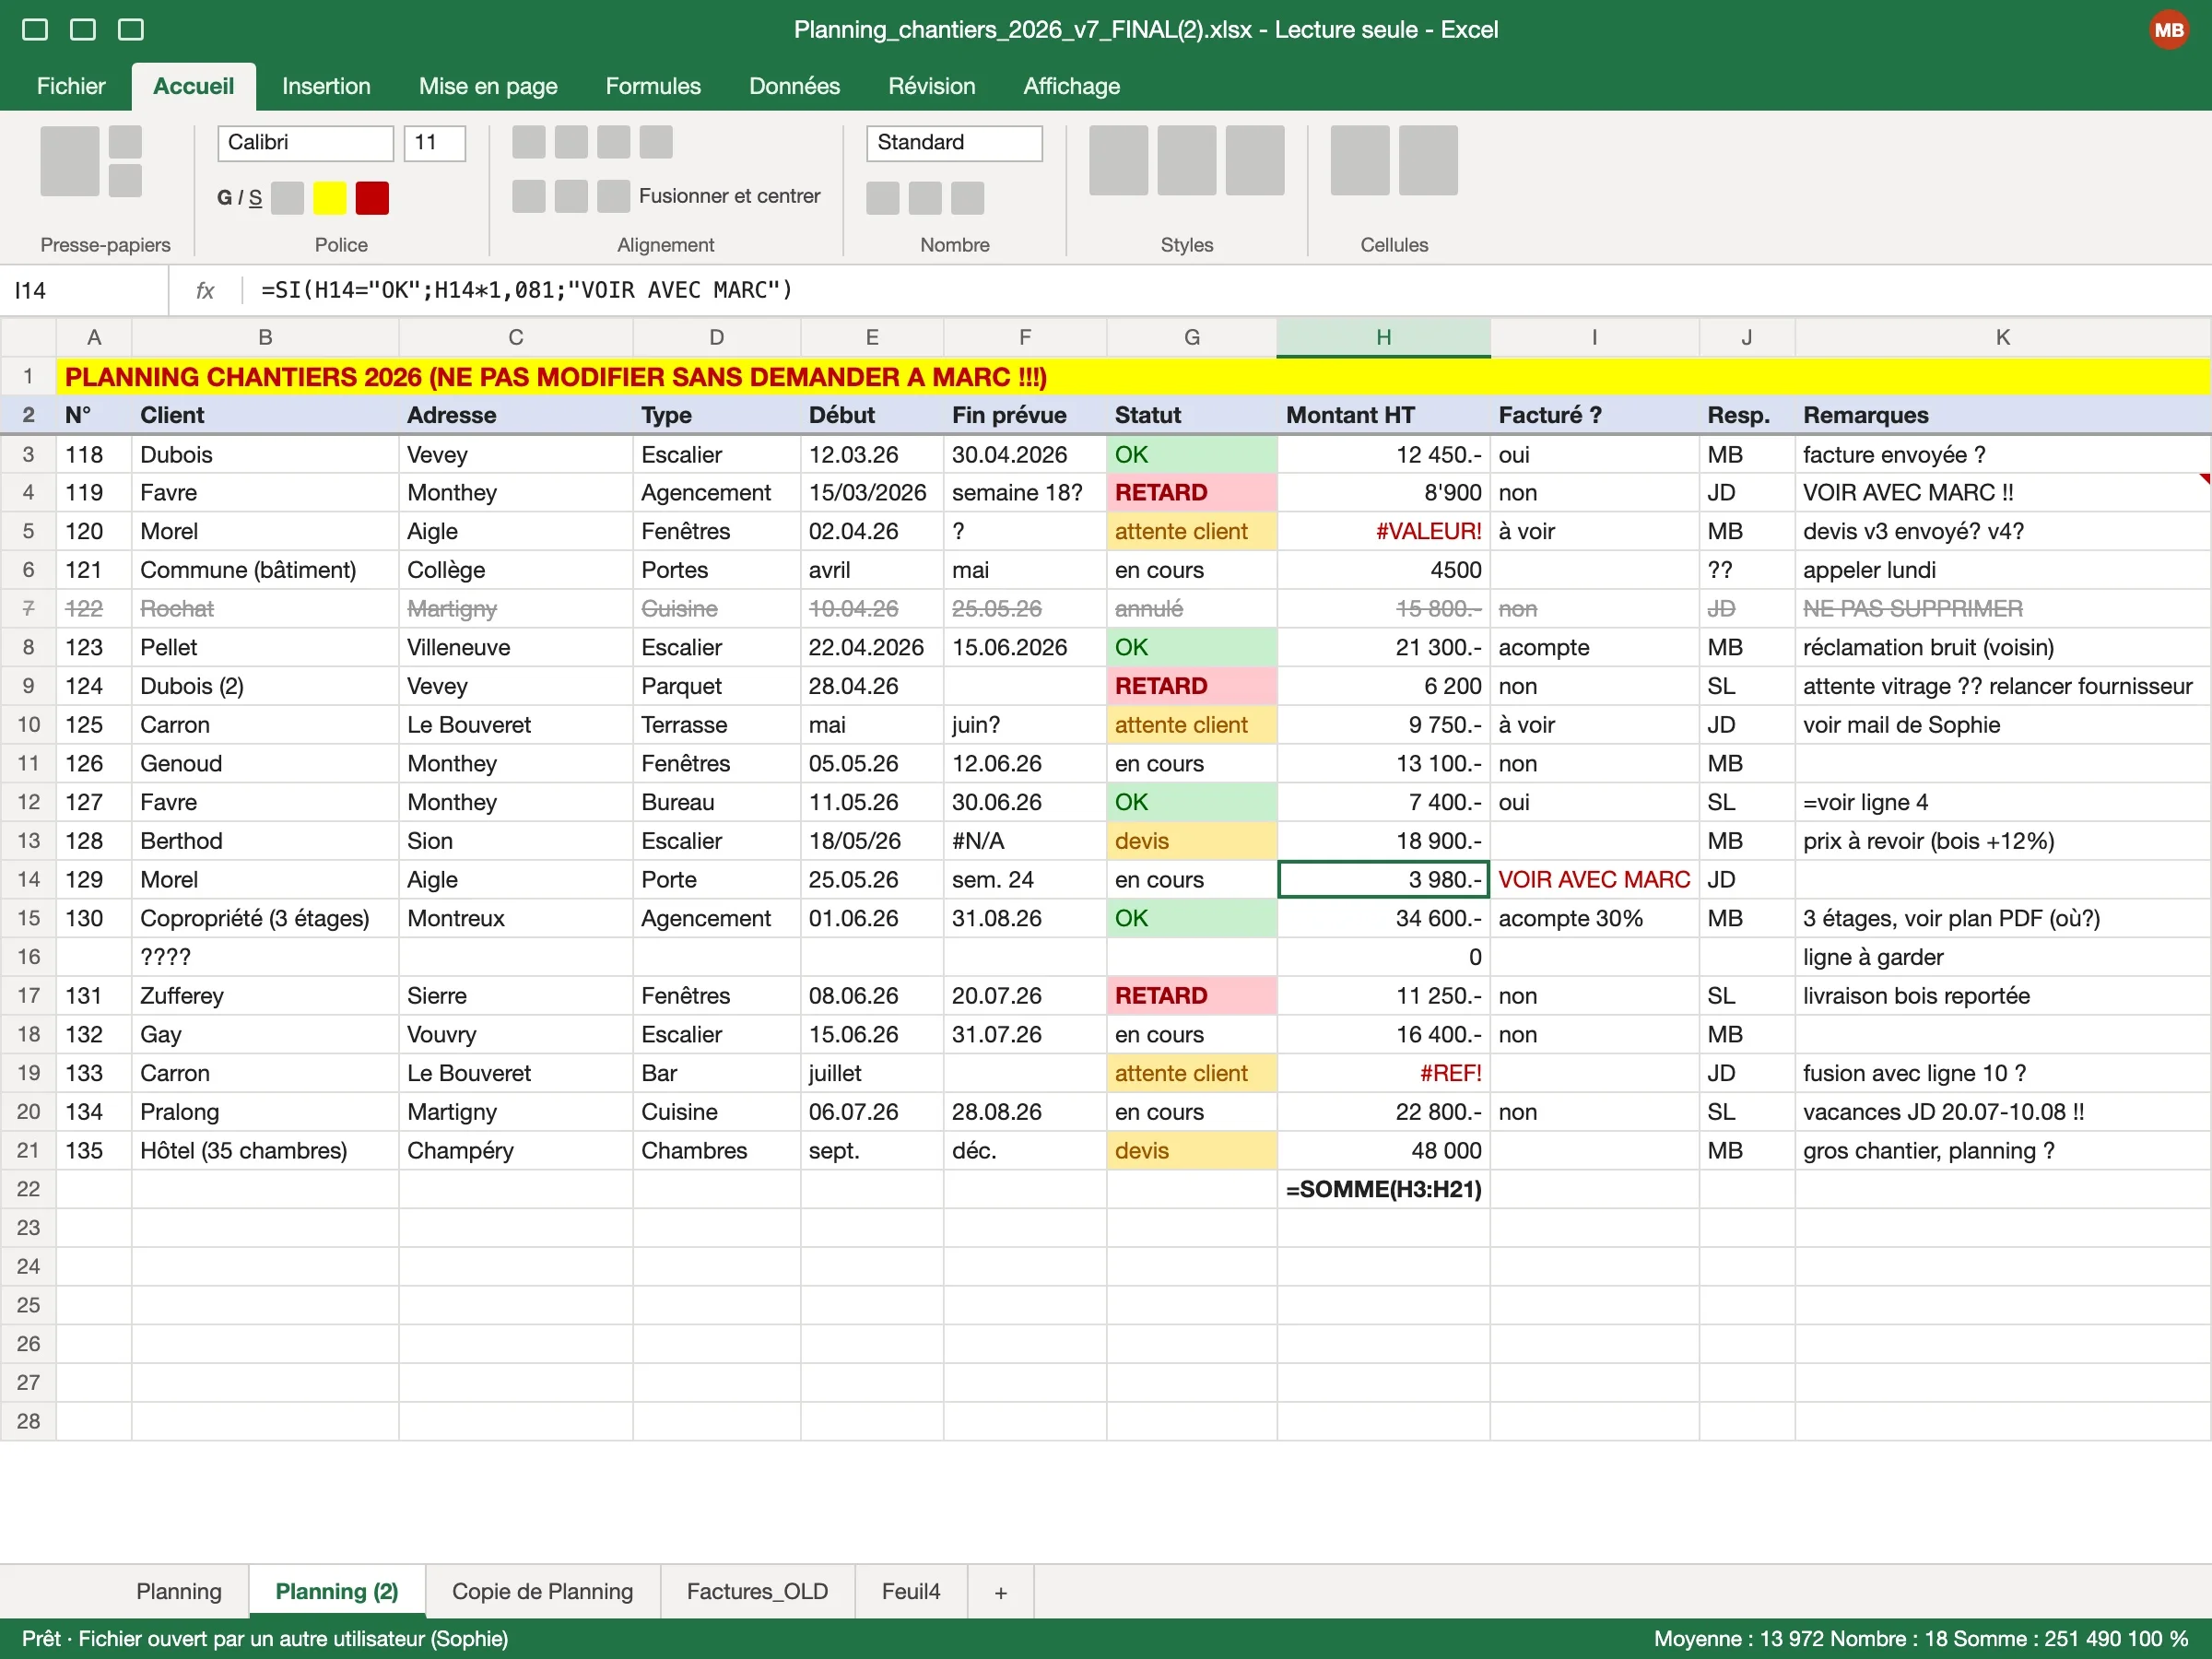Click Fusionner et centrer
The height and width of the screenshot is (1659, 2212).
pyautogui.click(x=729, y=196)
